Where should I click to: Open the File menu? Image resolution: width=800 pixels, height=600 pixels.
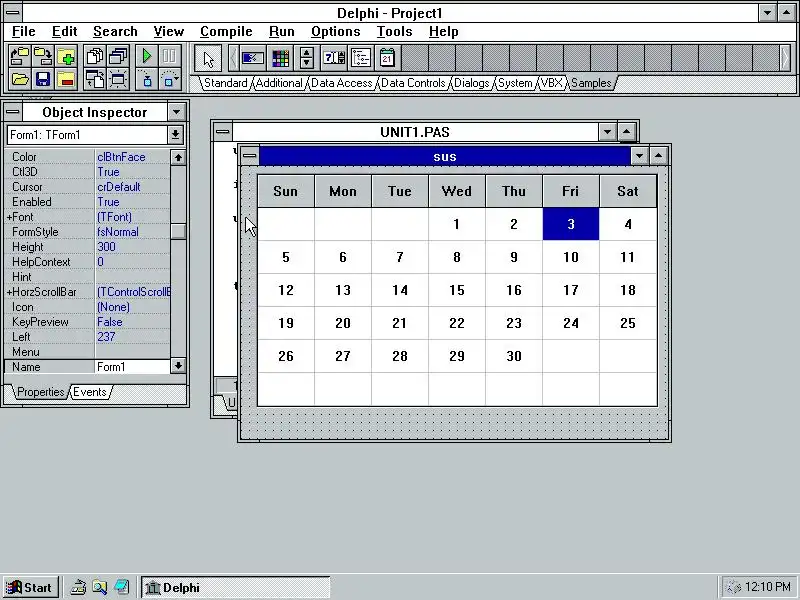click(23, 32)
